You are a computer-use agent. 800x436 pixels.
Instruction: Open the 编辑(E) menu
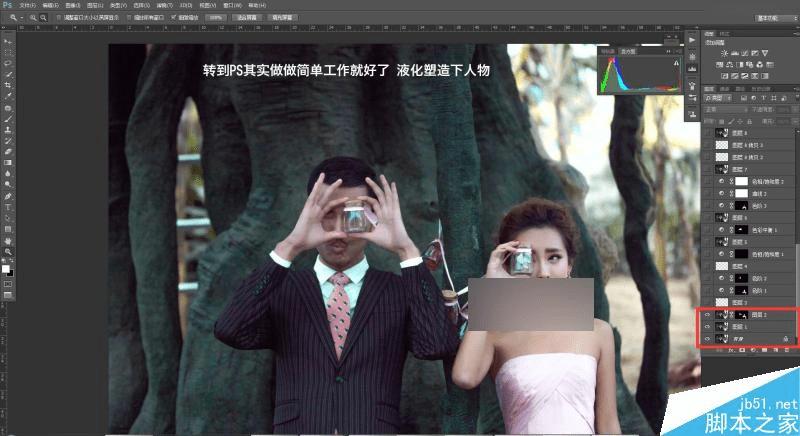[50, 5]
